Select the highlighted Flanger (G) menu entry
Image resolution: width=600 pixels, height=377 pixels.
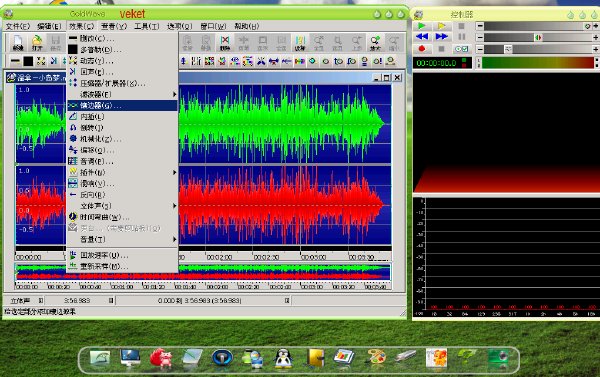click(x=122, y=105)
